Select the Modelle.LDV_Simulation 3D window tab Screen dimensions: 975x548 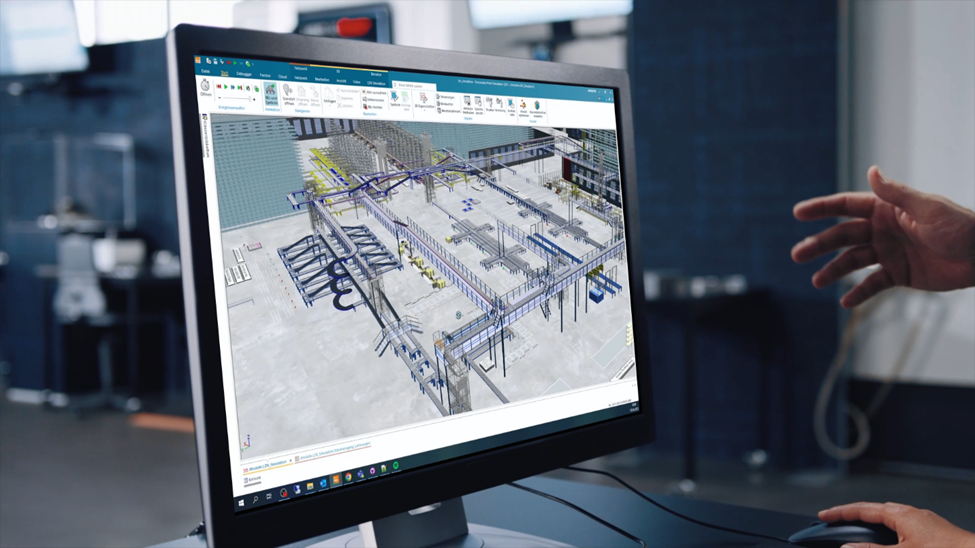[266, 463]
